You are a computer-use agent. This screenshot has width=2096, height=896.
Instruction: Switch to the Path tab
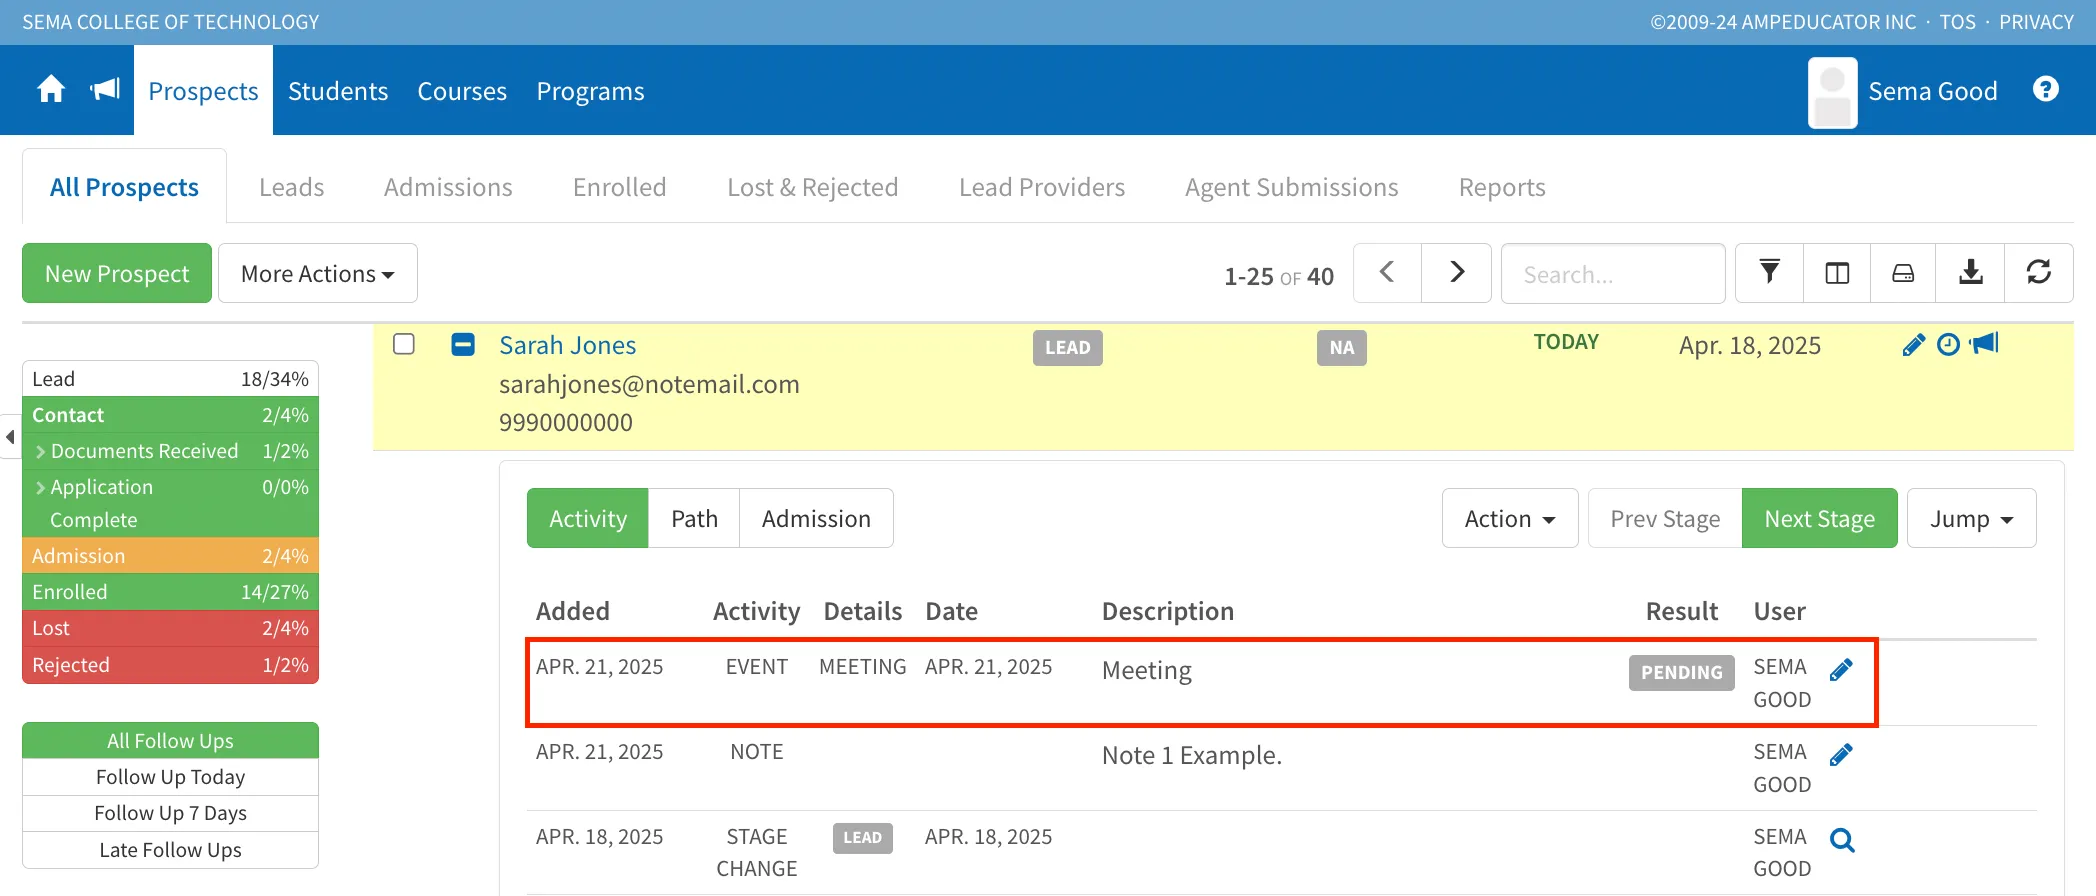coord(694,518)
